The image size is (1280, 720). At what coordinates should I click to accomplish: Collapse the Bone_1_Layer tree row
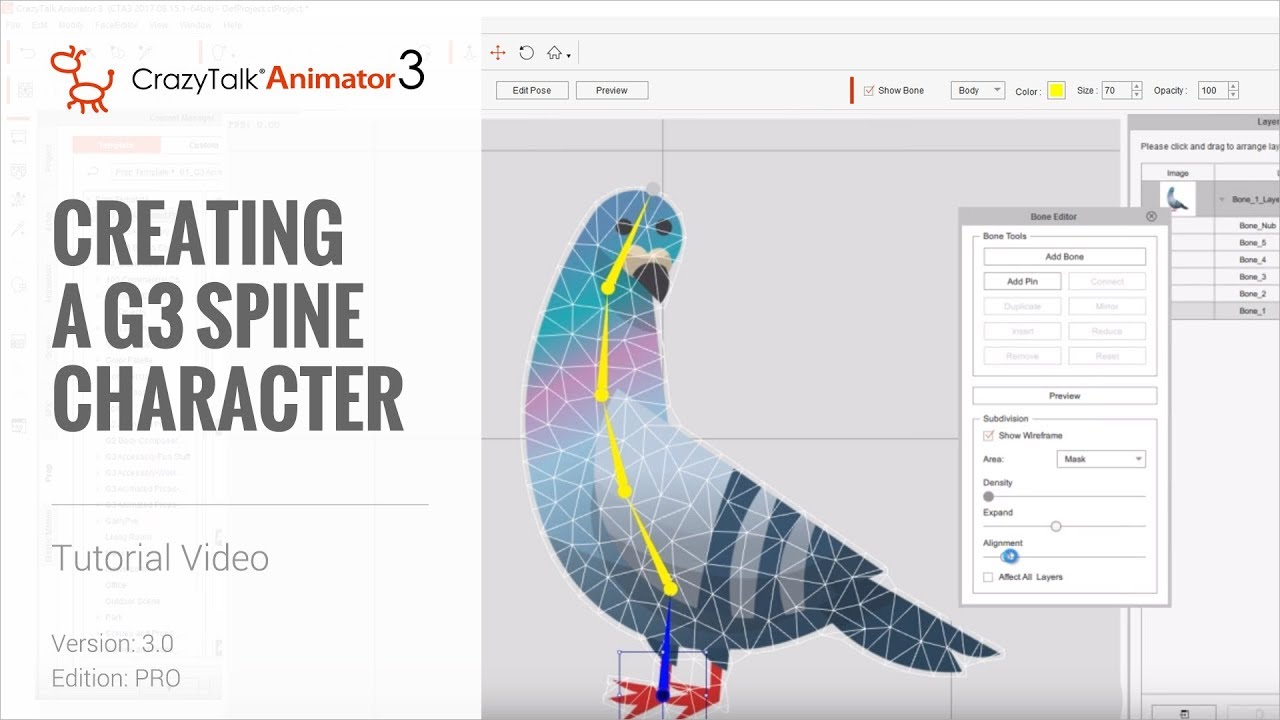tap(1221, 200)
